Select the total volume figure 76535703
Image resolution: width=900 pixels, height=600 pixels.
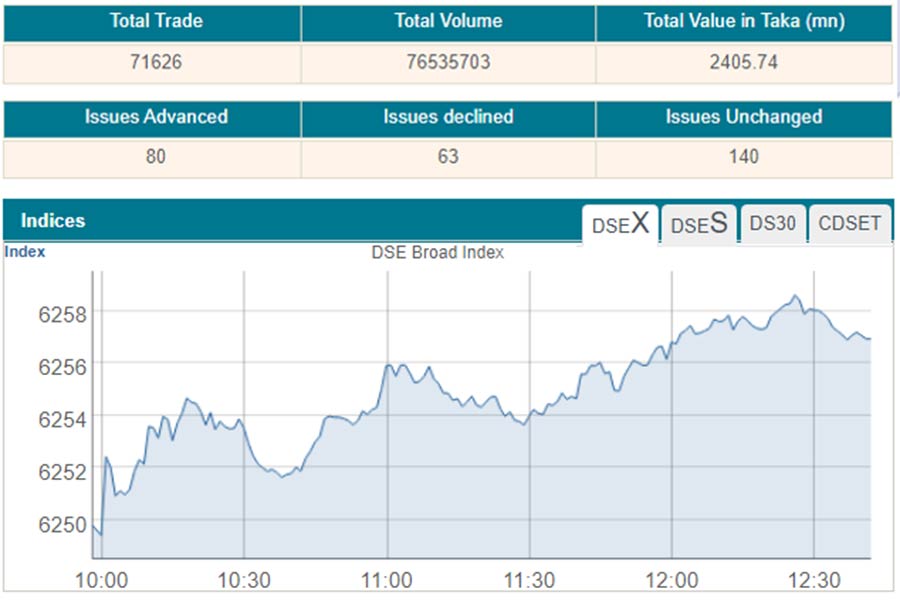pos(448,62)
